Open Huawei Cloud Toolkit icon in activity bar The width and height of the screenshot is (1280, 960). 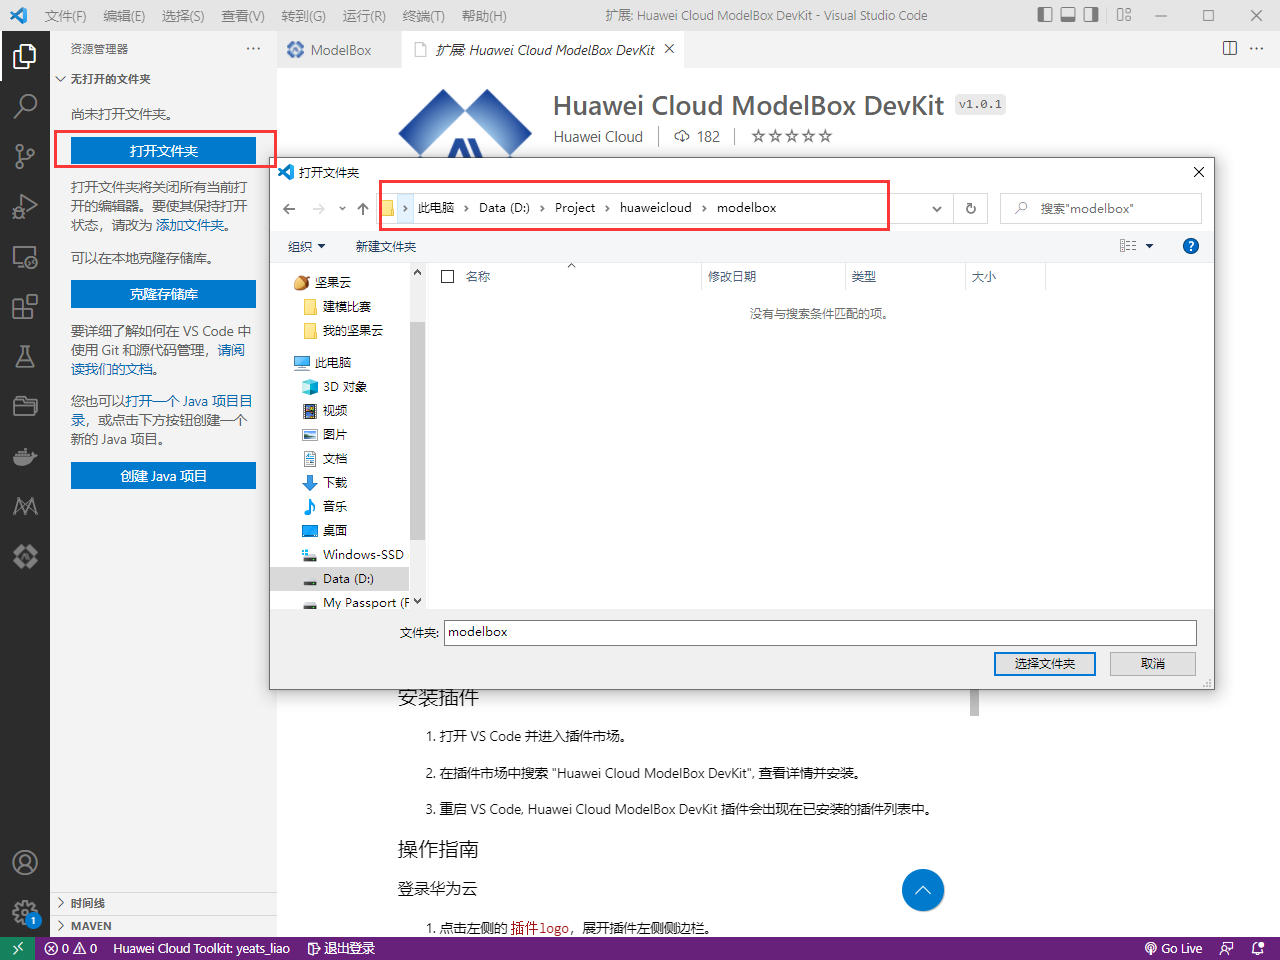pyautogui.click(x=25, y=556)
